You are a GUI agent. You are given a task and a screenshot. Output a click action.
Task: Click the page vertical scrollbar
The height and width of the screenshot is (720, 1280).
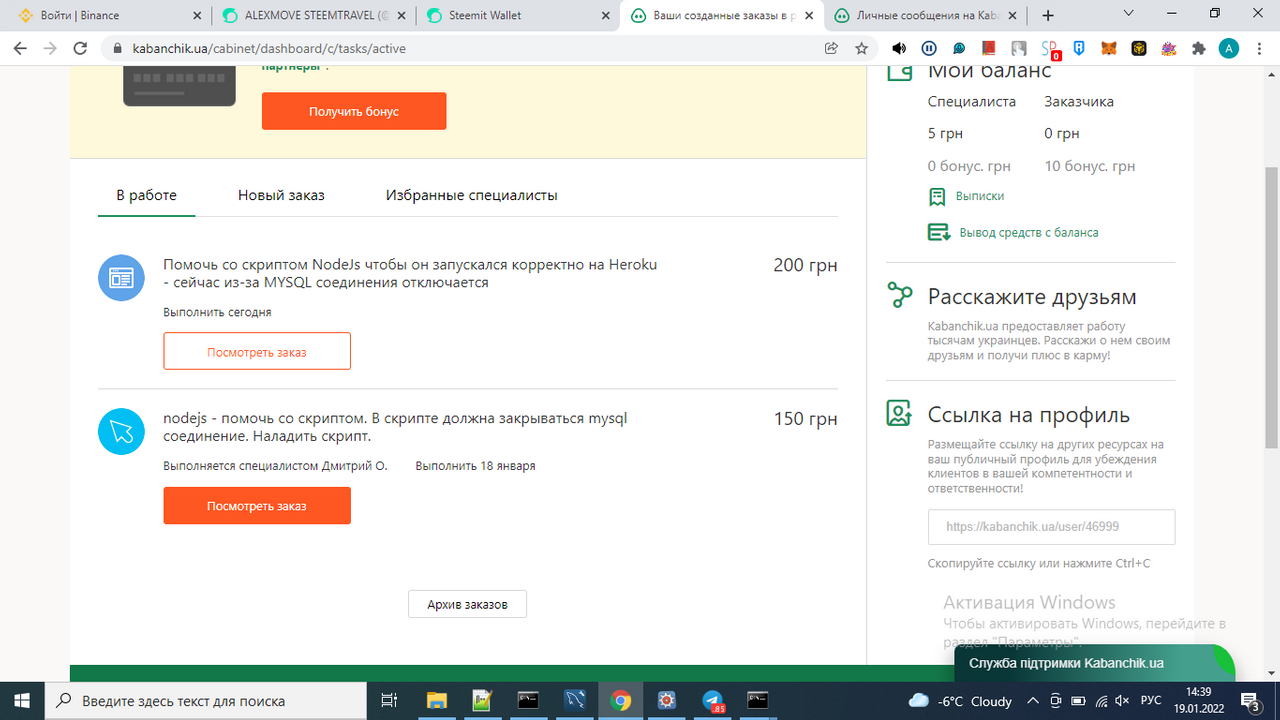[1272, 308]
